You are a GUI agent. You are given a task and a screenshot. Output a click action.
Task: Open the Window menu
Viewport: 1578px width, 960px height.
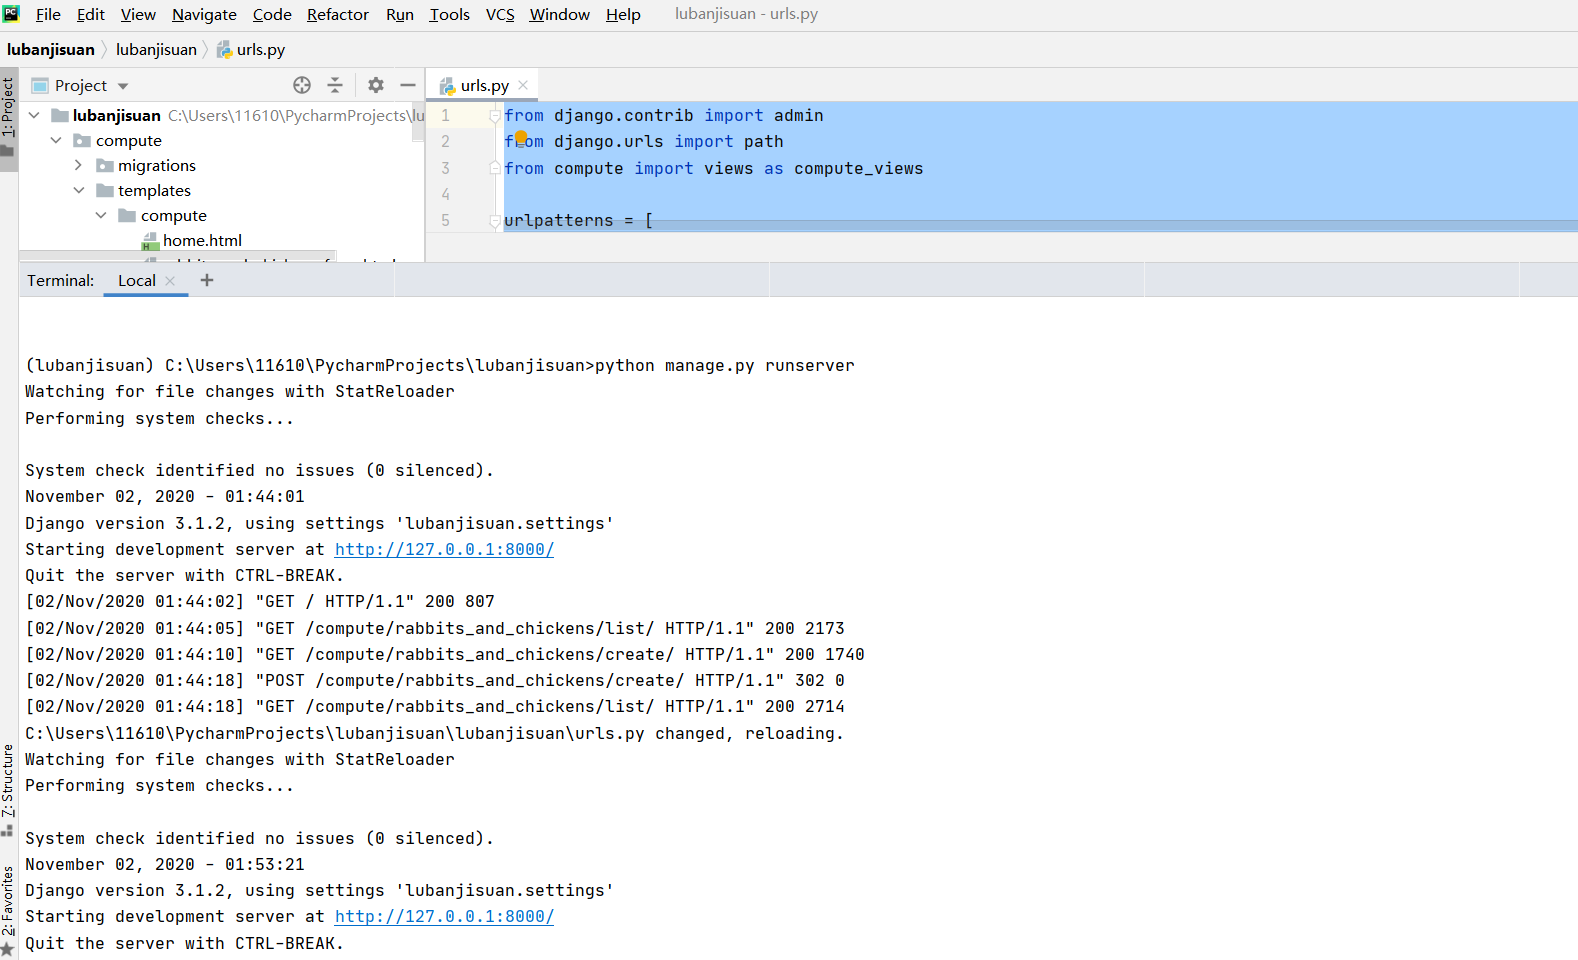[560, 14]
